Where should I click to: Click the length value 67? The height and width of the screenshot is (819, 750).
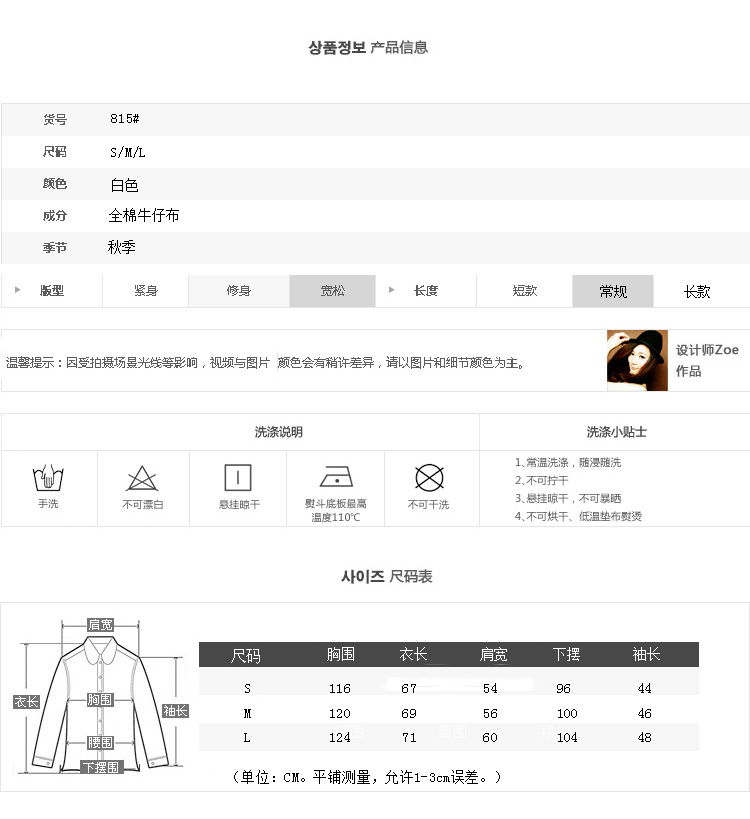(x=409, y=688)
